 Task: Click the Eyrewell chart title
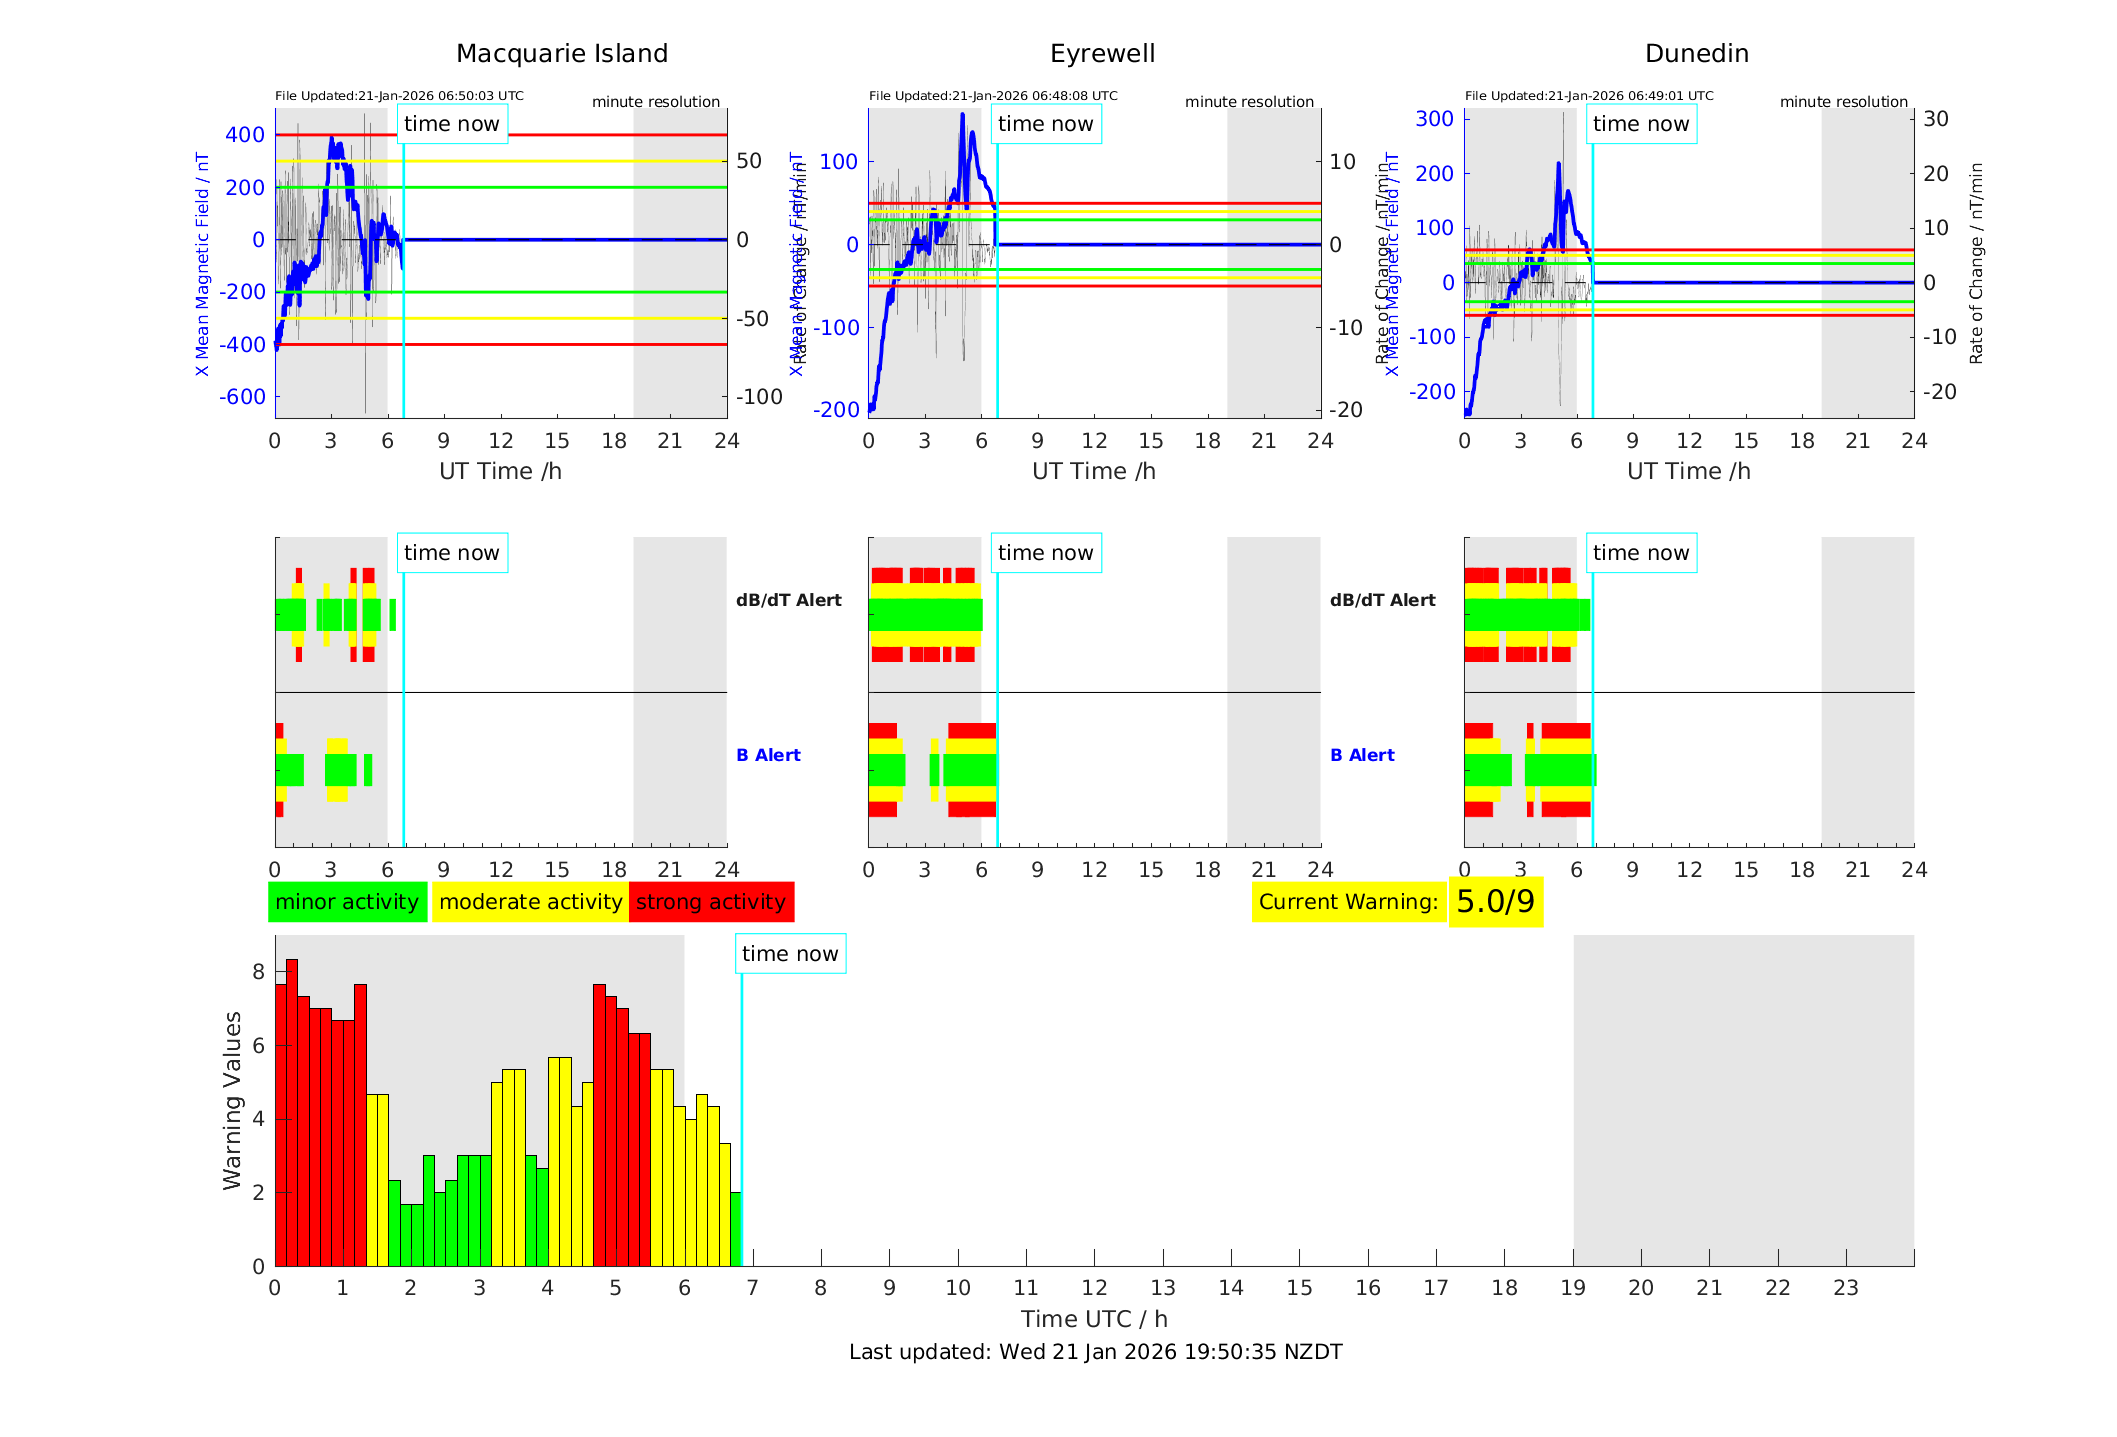click(1102, 54)
